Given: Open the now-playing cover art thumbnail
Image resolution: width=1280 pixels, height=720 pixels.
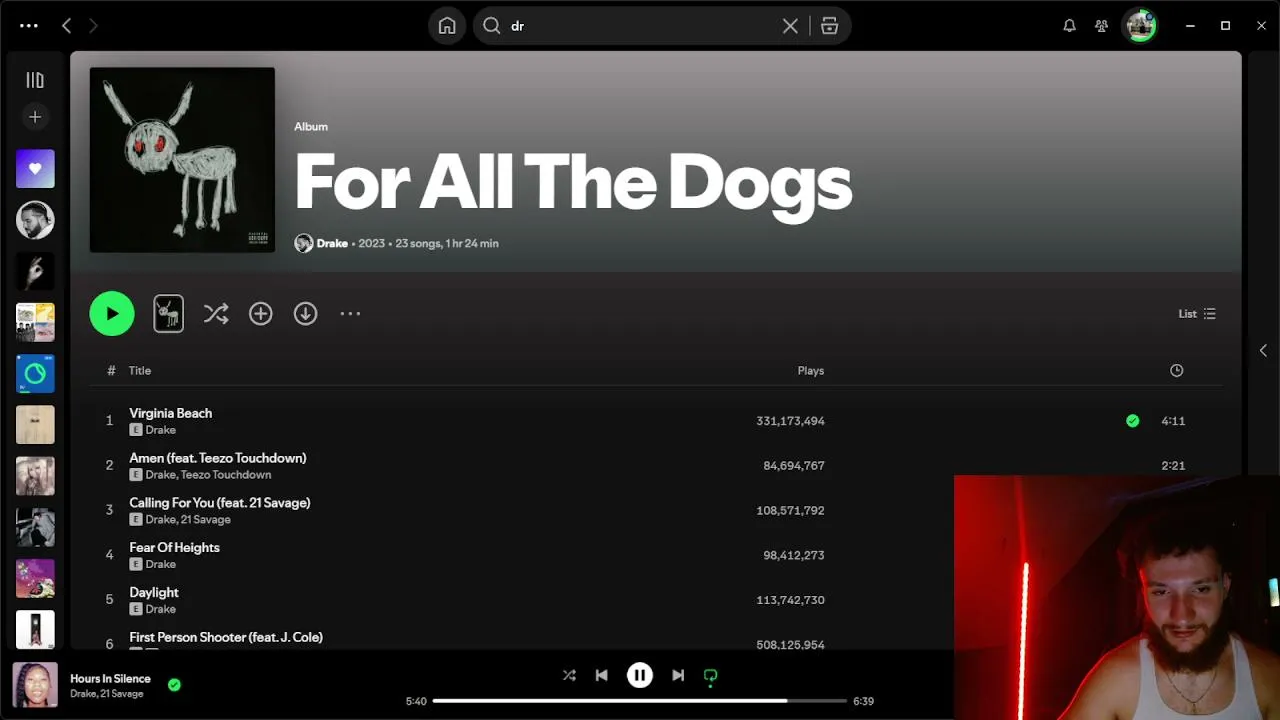Looking at the screenshot, I should (35, 685).
